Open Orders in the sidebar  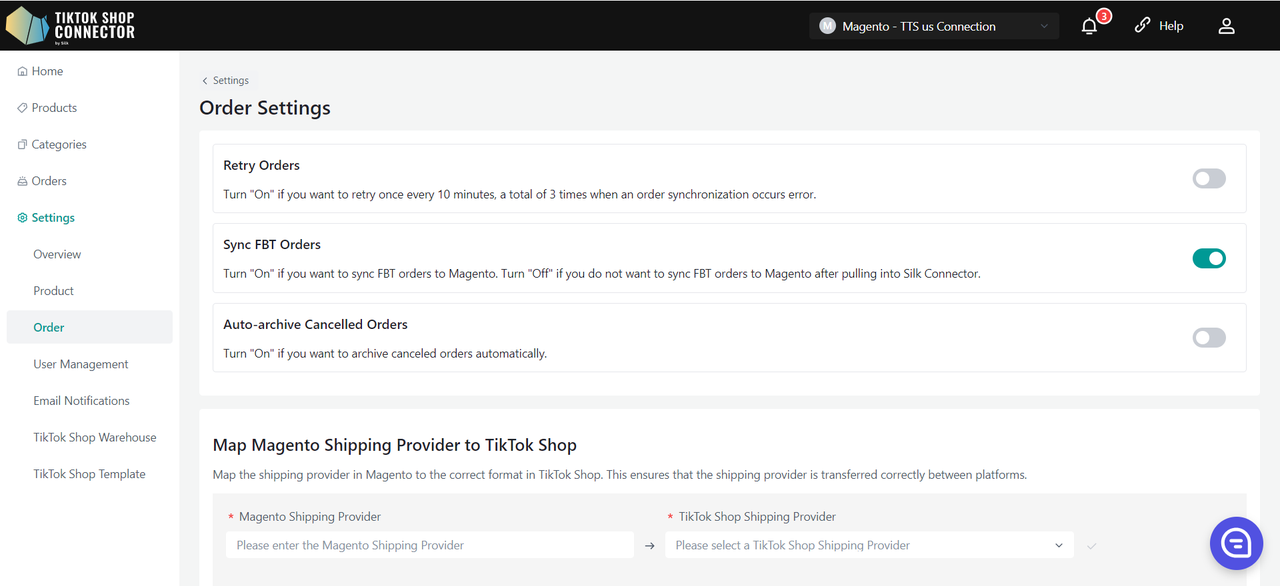point(48,181)
